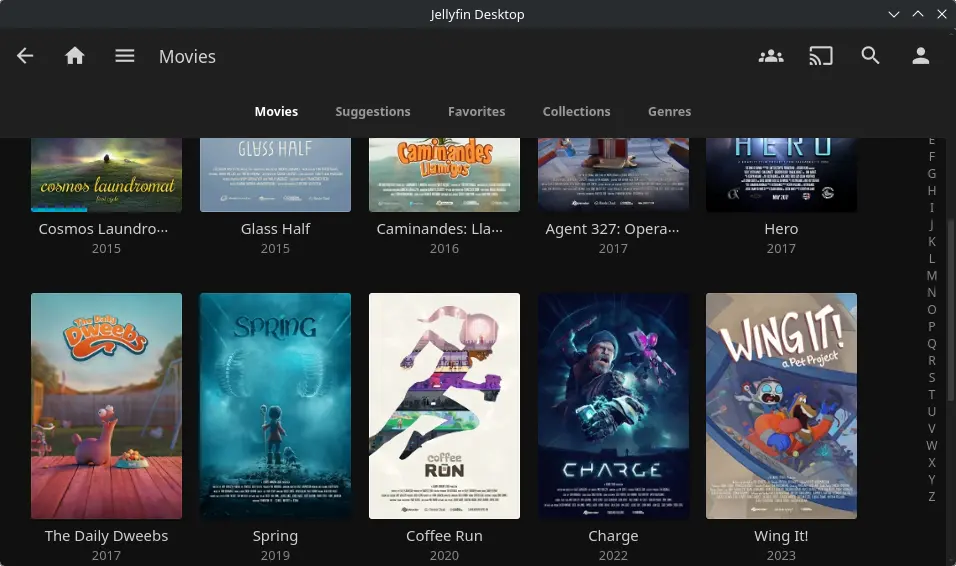956x566 pixels.
Task: Jump to letter O in alphabet picker
Action: [932, 310]
